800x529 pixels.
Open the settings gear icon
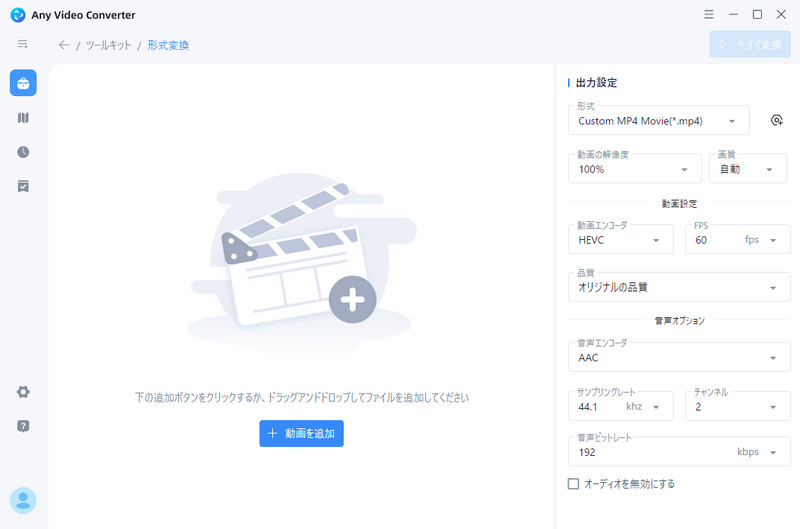[x=23, y=392]
